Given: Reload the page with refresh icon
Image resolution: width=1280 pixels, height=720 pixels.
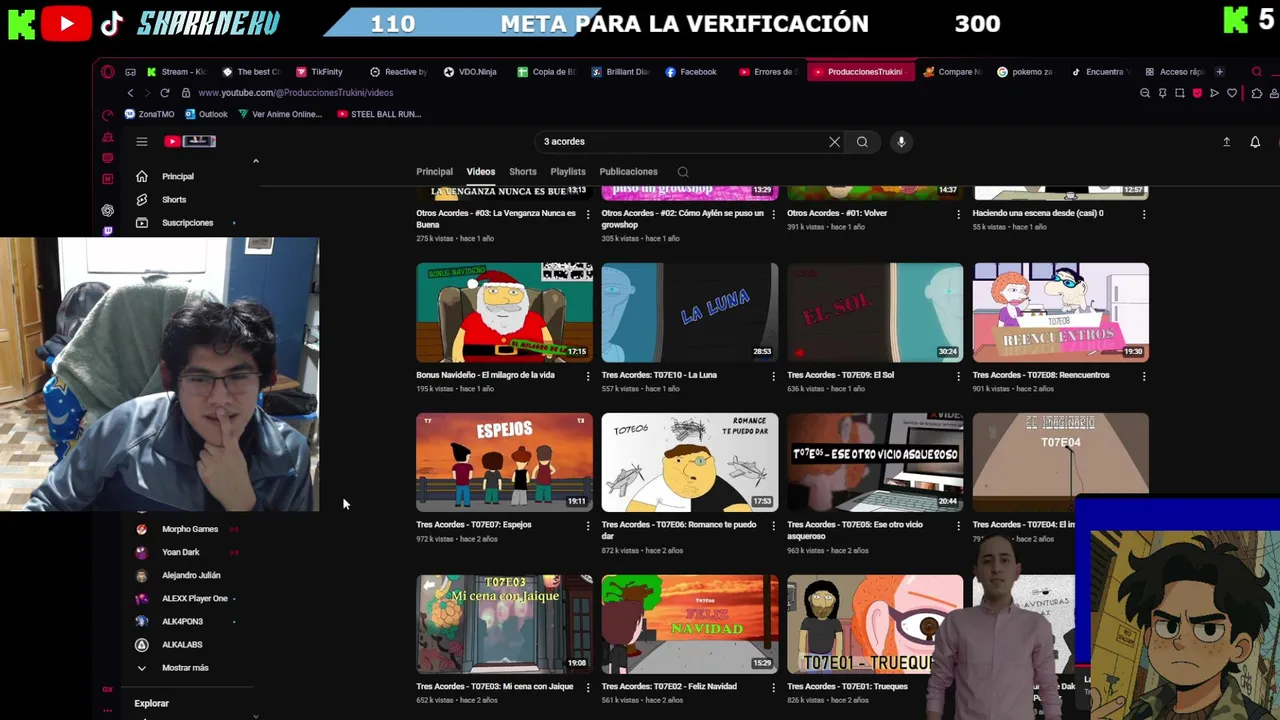Looking at the screenshot, I should pos(166,93).
